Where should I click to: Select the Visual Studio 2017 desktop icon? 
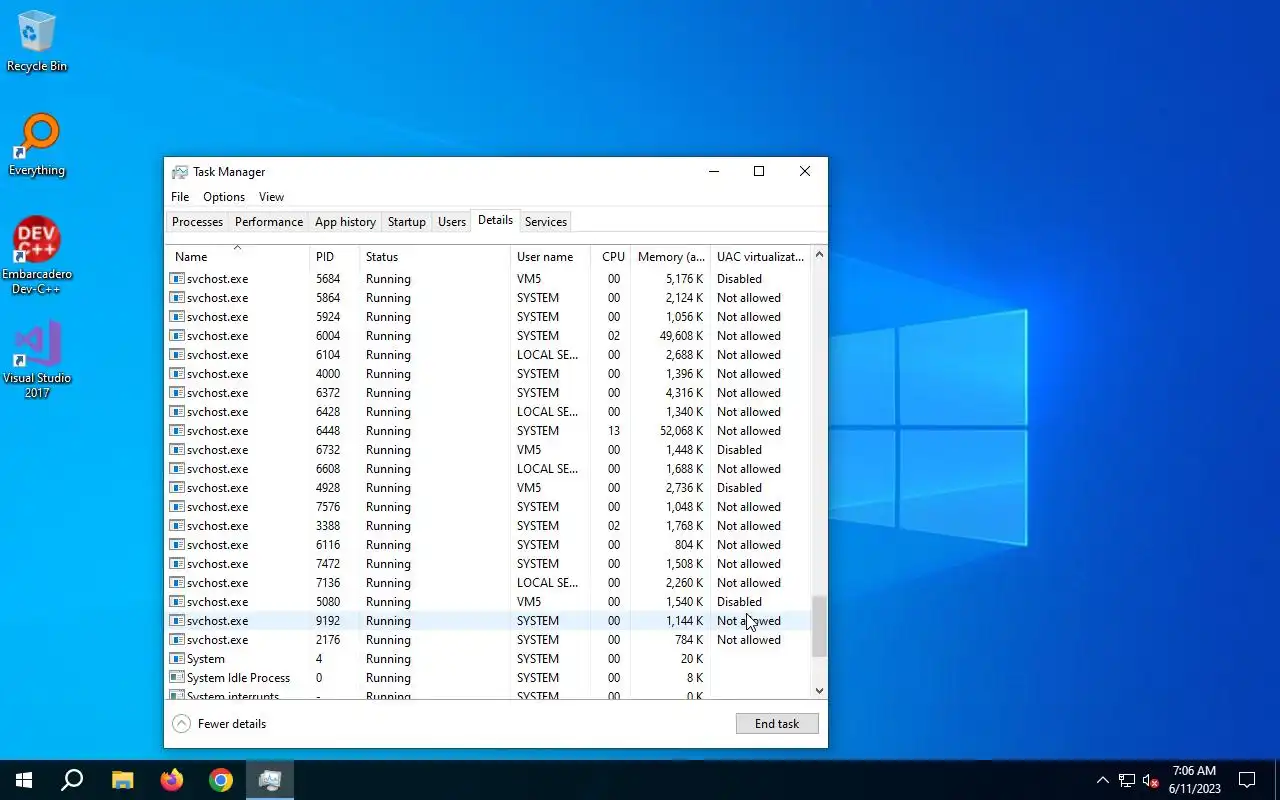(x=37, y=360)
